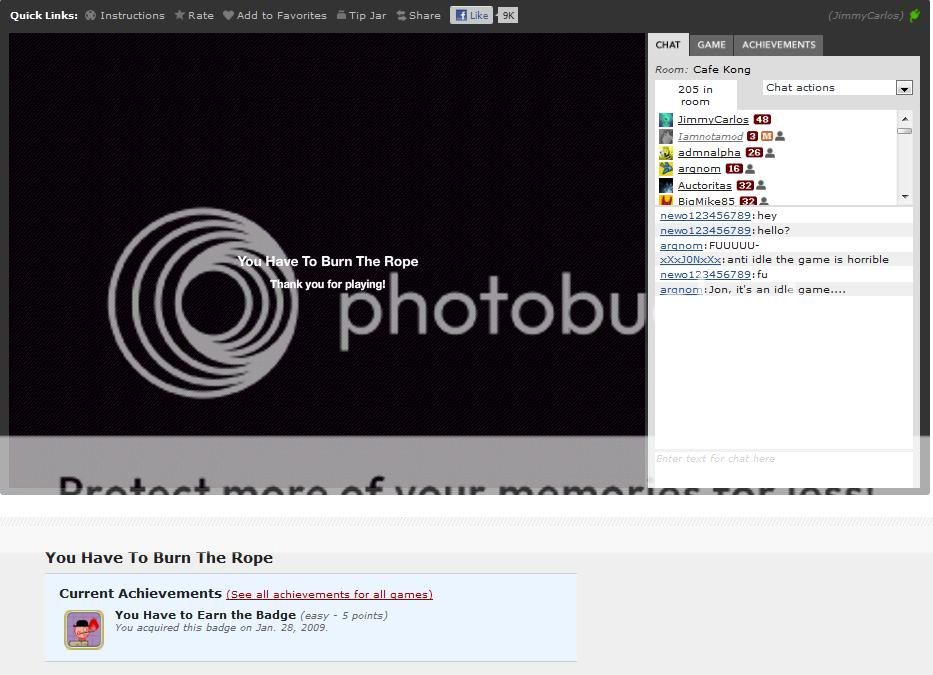Select JimmyCarlos in the user list
This screenshot has height=675, width=933.
click(713, 120)
